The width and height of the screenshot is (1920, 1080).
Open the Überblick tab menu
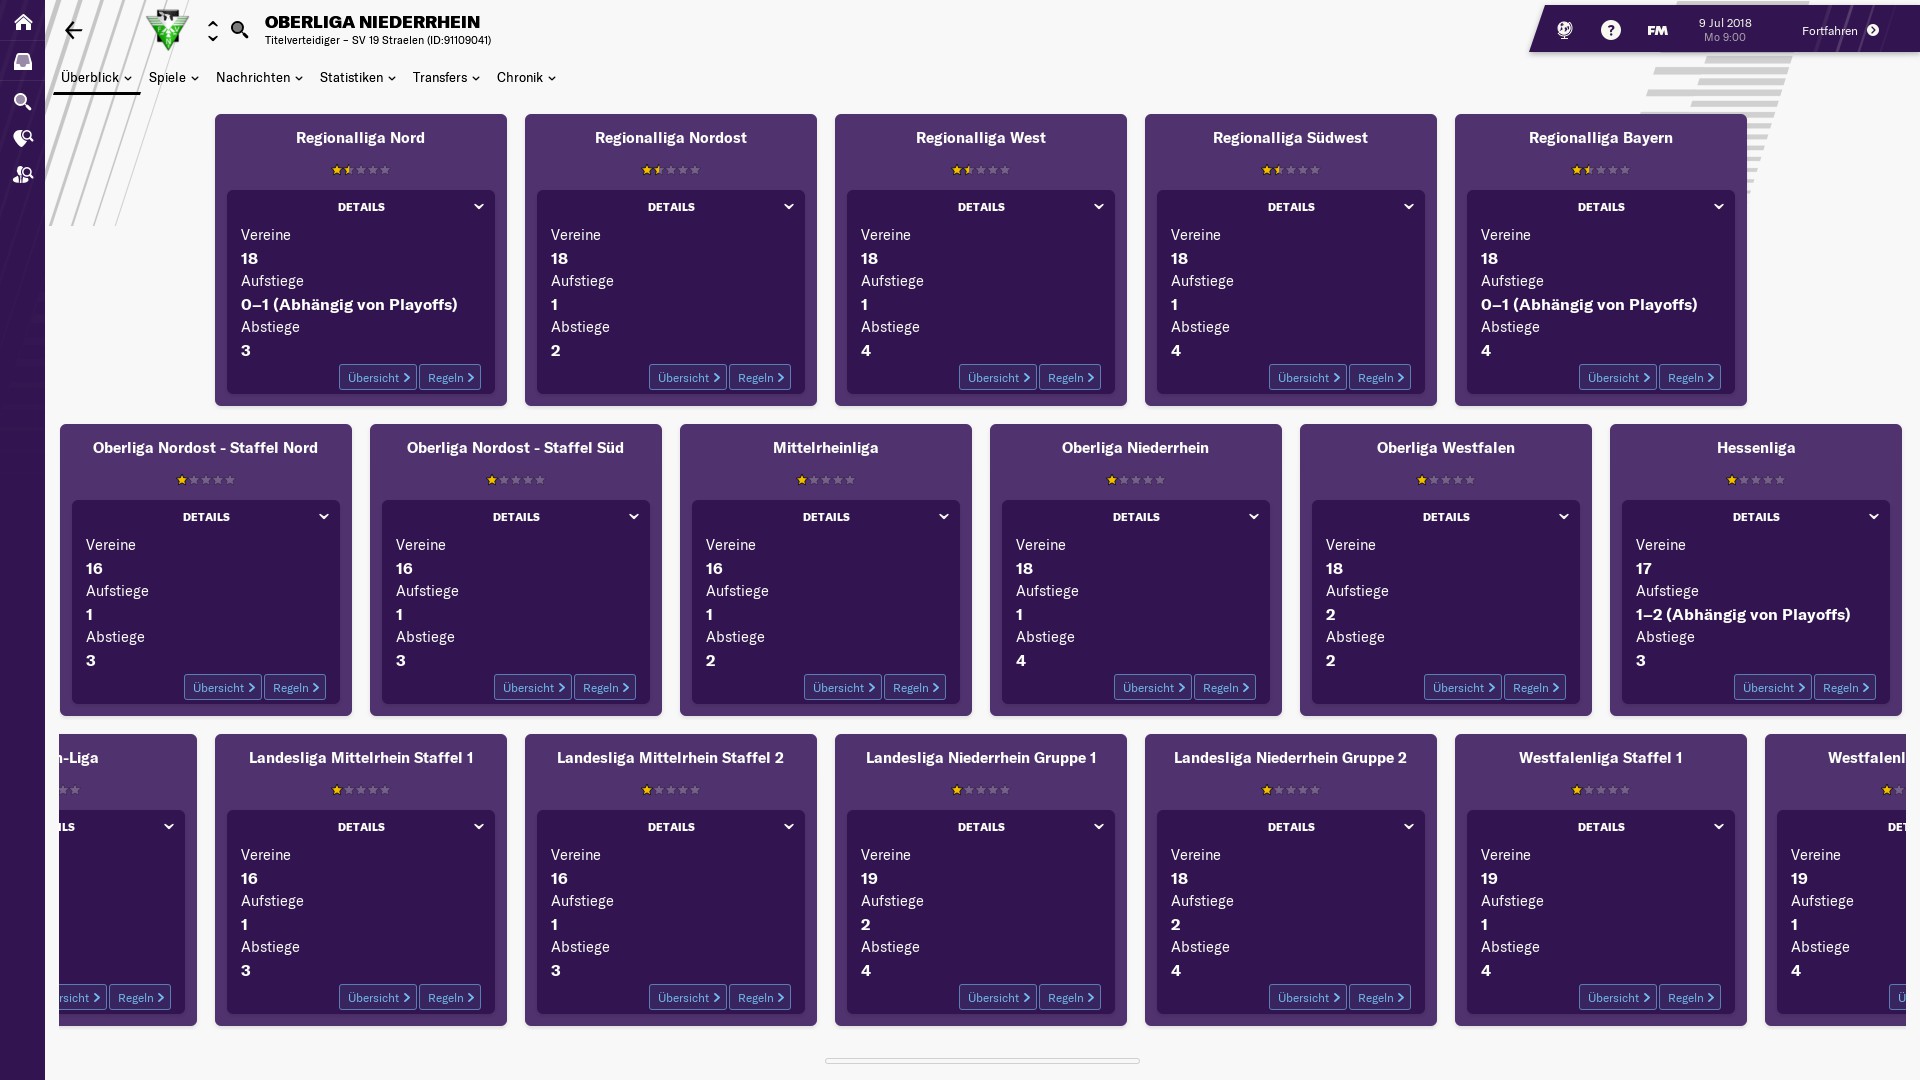point(96,77)
